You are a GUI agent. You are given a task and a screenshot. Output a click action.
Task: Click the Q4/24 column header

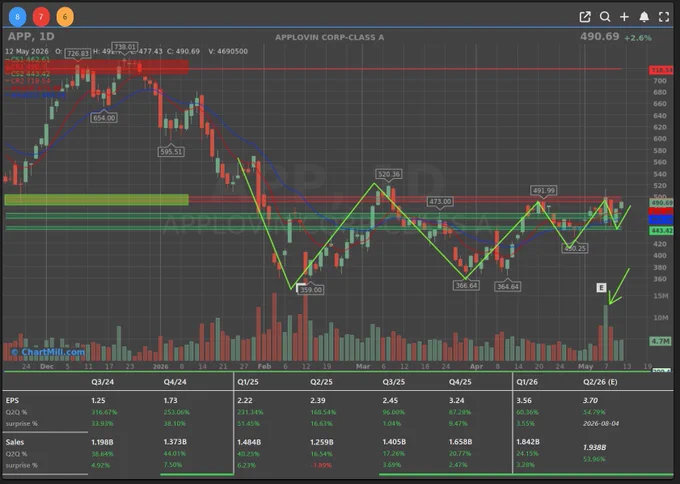175,382
